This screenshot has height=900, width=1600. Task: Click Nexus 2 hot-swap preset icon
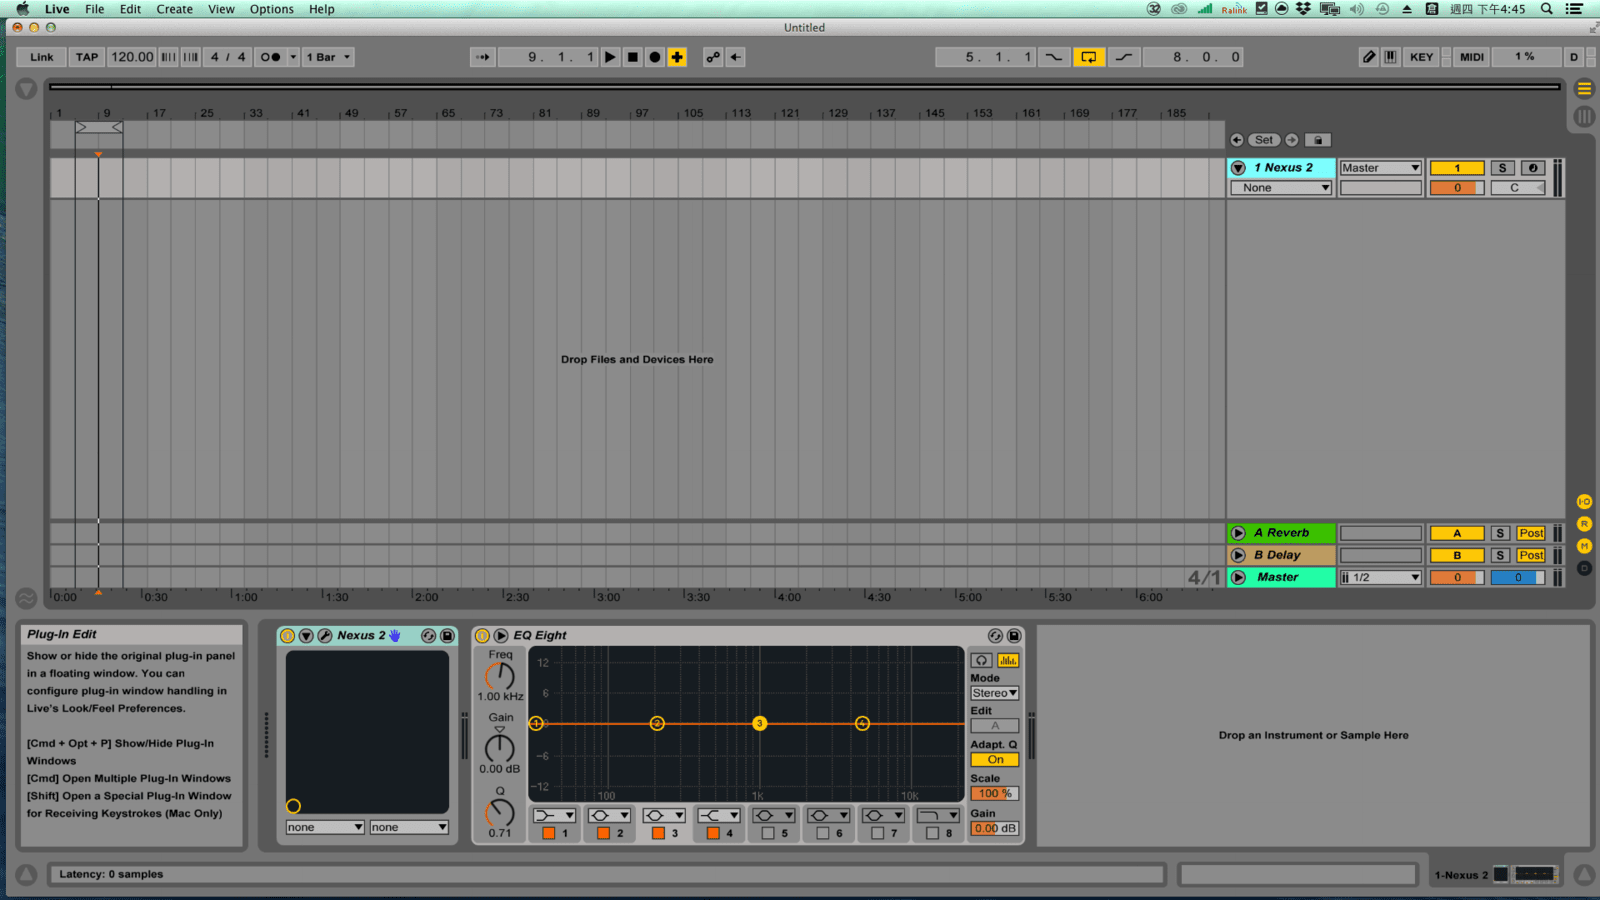(429, 636)
